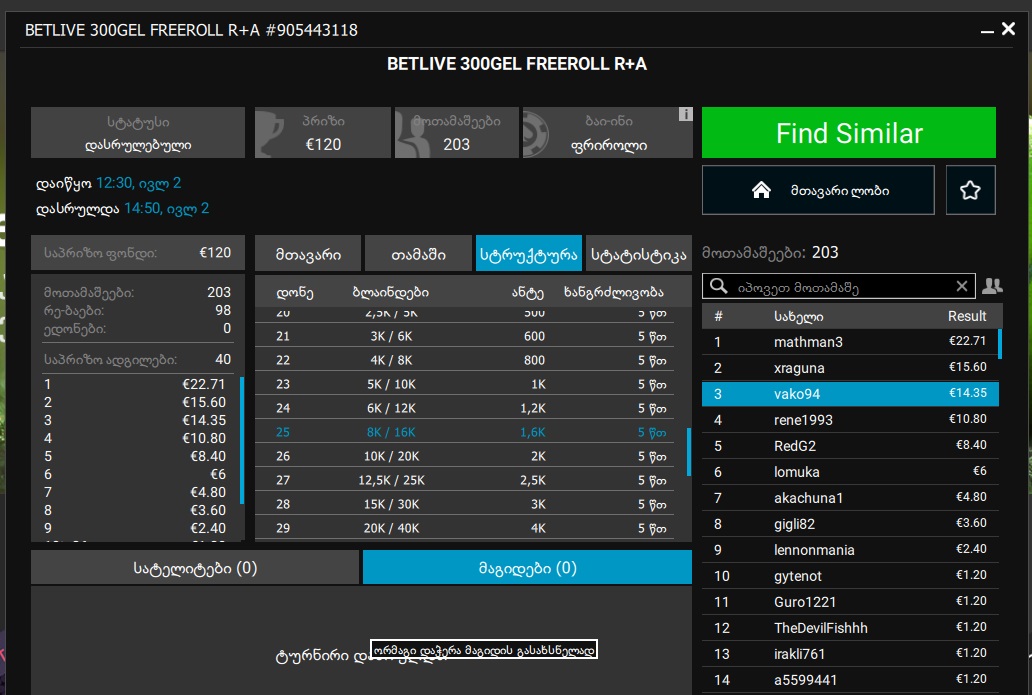1032x695 pixels.
Task: Click level 29 row with 20K / 40K blinds
Action: (x=465, y=528)
